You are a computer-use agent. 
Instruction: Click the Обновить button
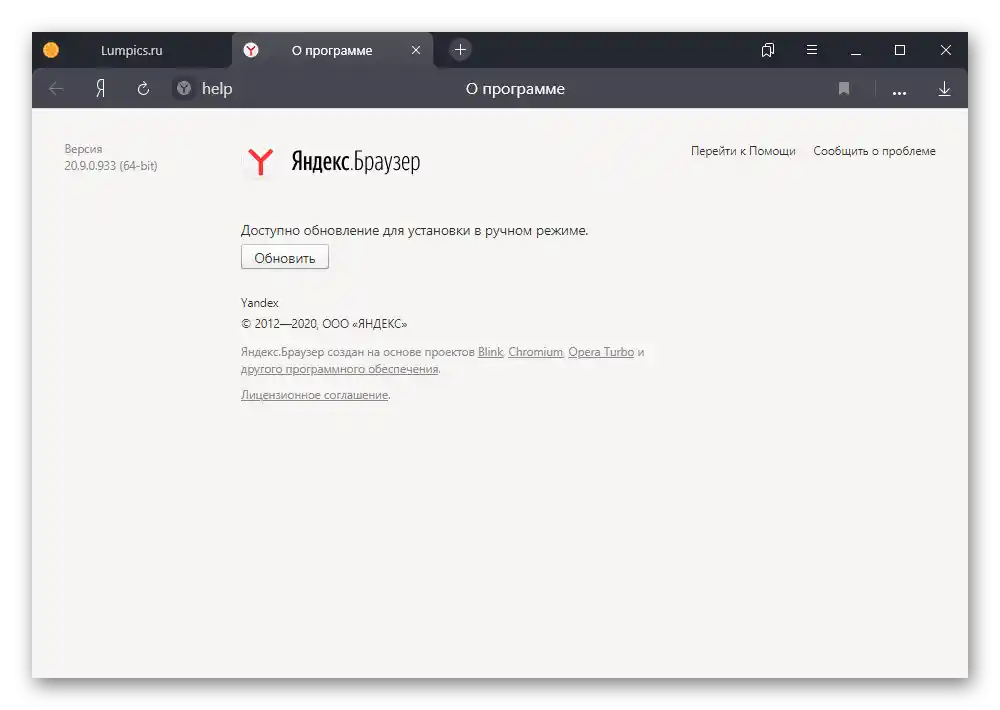tap(284, 257)
